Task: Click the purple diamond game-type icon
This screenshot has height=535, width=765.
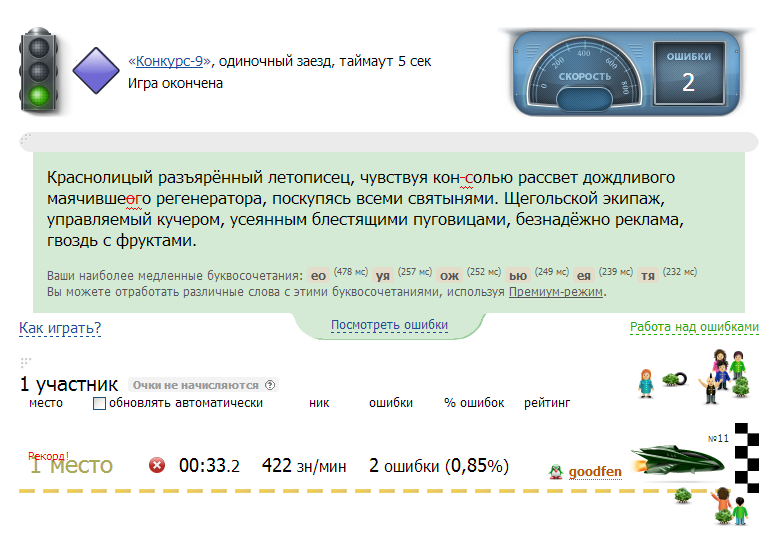Action: click(96, 70)
